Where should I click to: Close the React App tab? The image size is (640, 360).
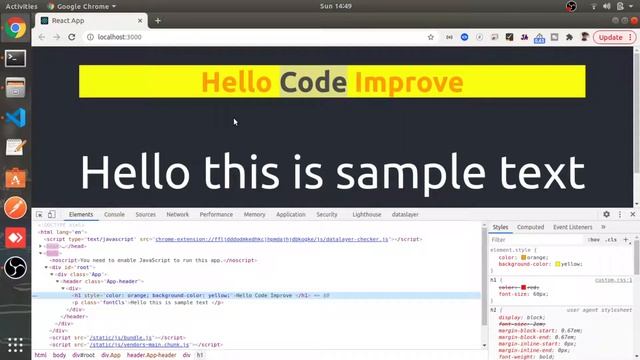pos(140,20)
